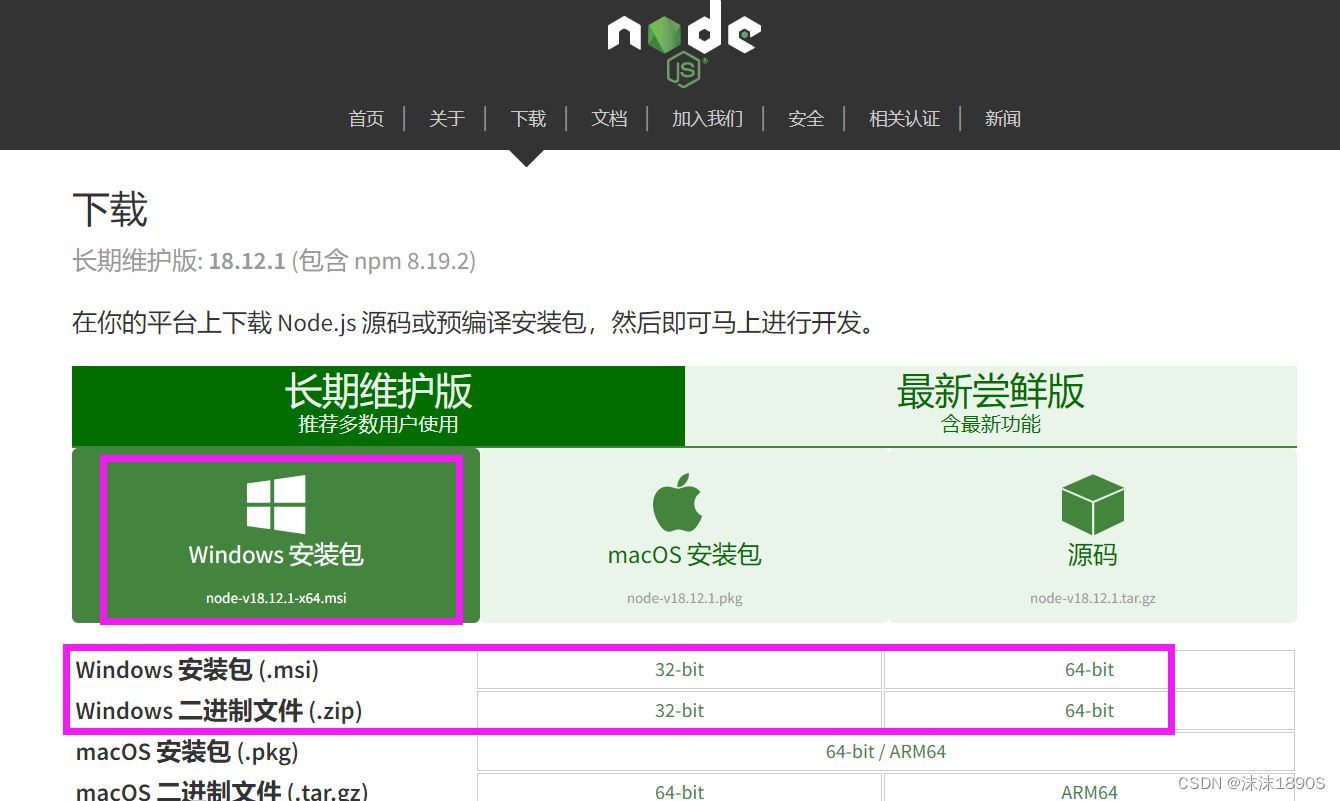
Task: Switch to the 最新尝鲜版 tab
Action: point(991,405)
